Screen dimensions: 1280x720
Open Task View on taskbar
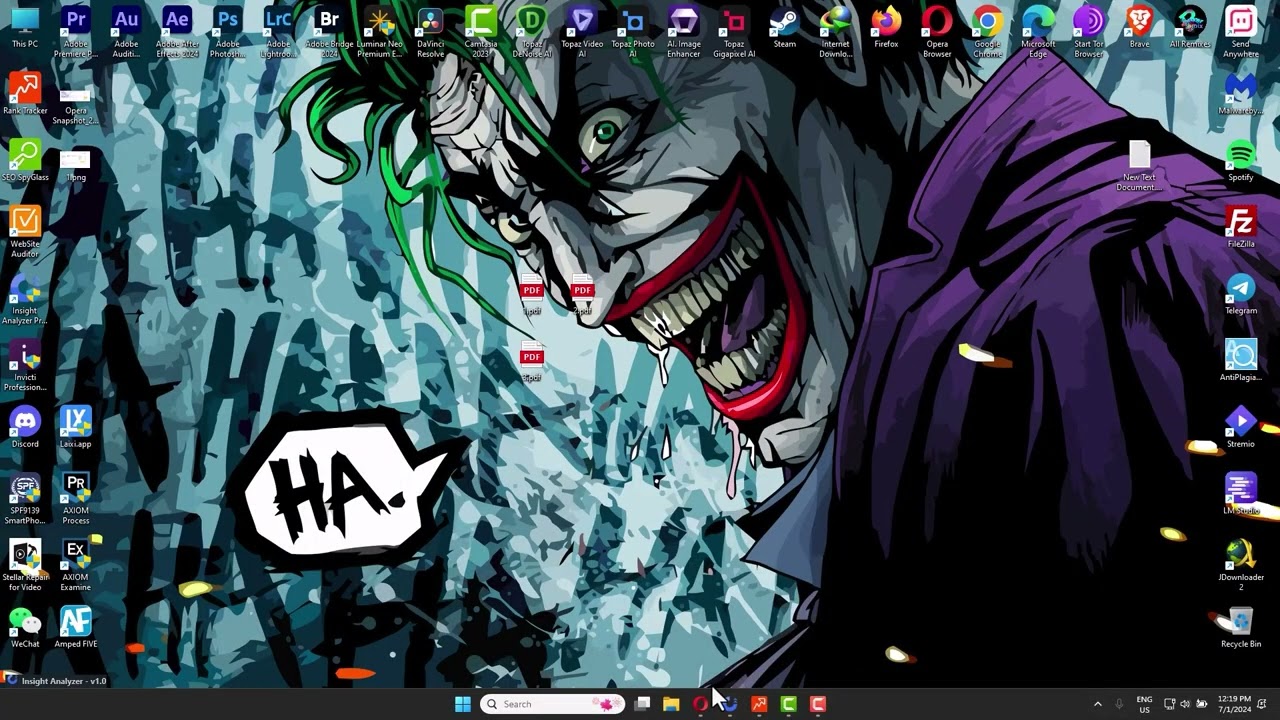point(643,704)
